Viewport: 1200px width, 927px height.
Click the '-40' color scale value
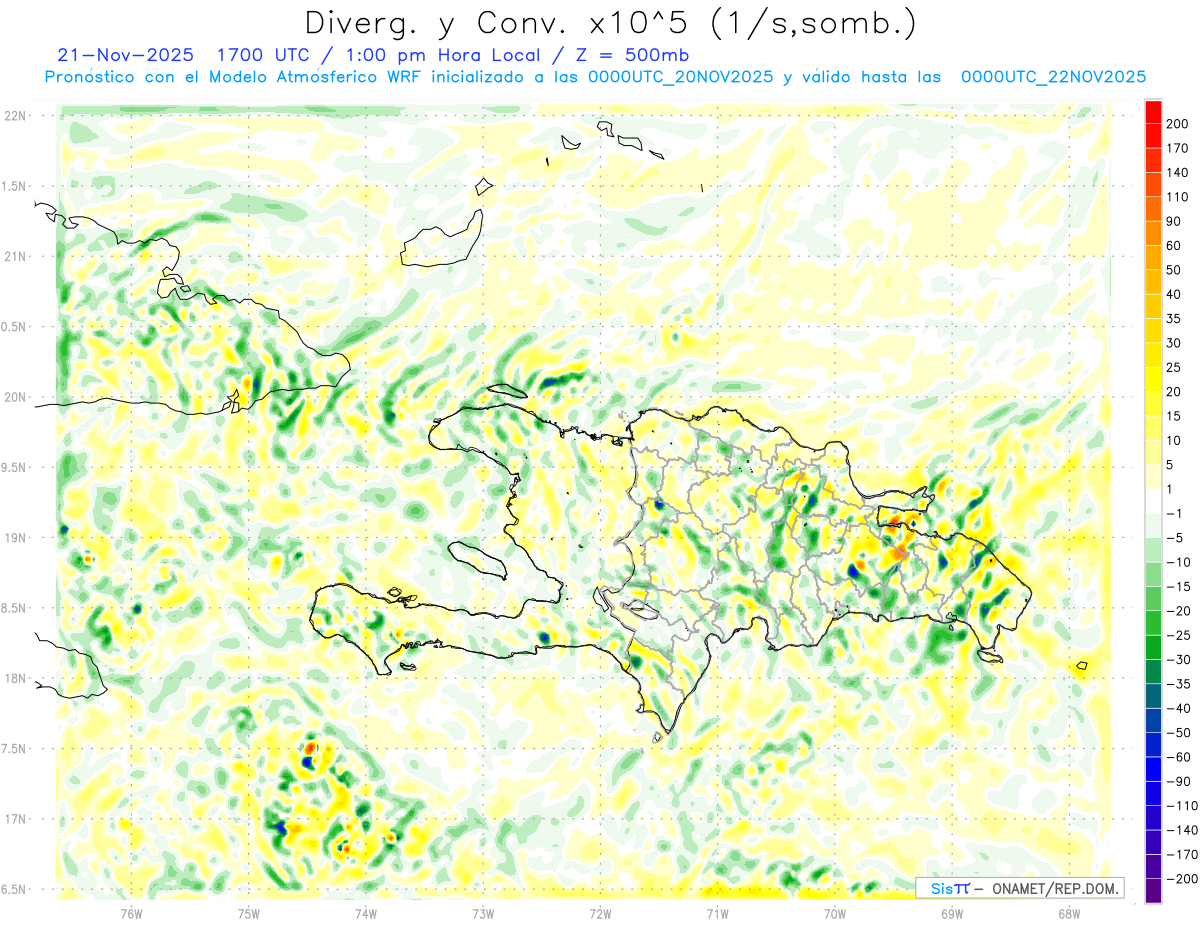[1178, 709]
